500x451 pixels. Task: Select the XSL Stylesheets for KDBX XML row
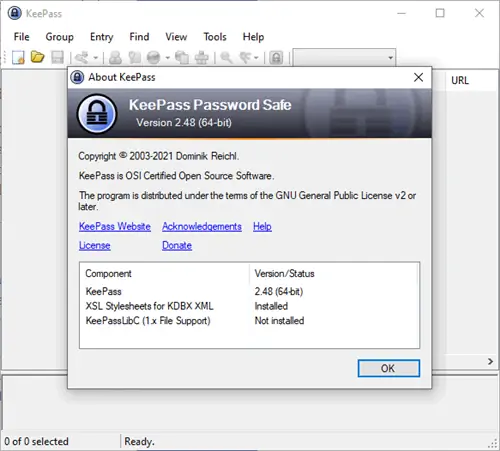[249, 306]
